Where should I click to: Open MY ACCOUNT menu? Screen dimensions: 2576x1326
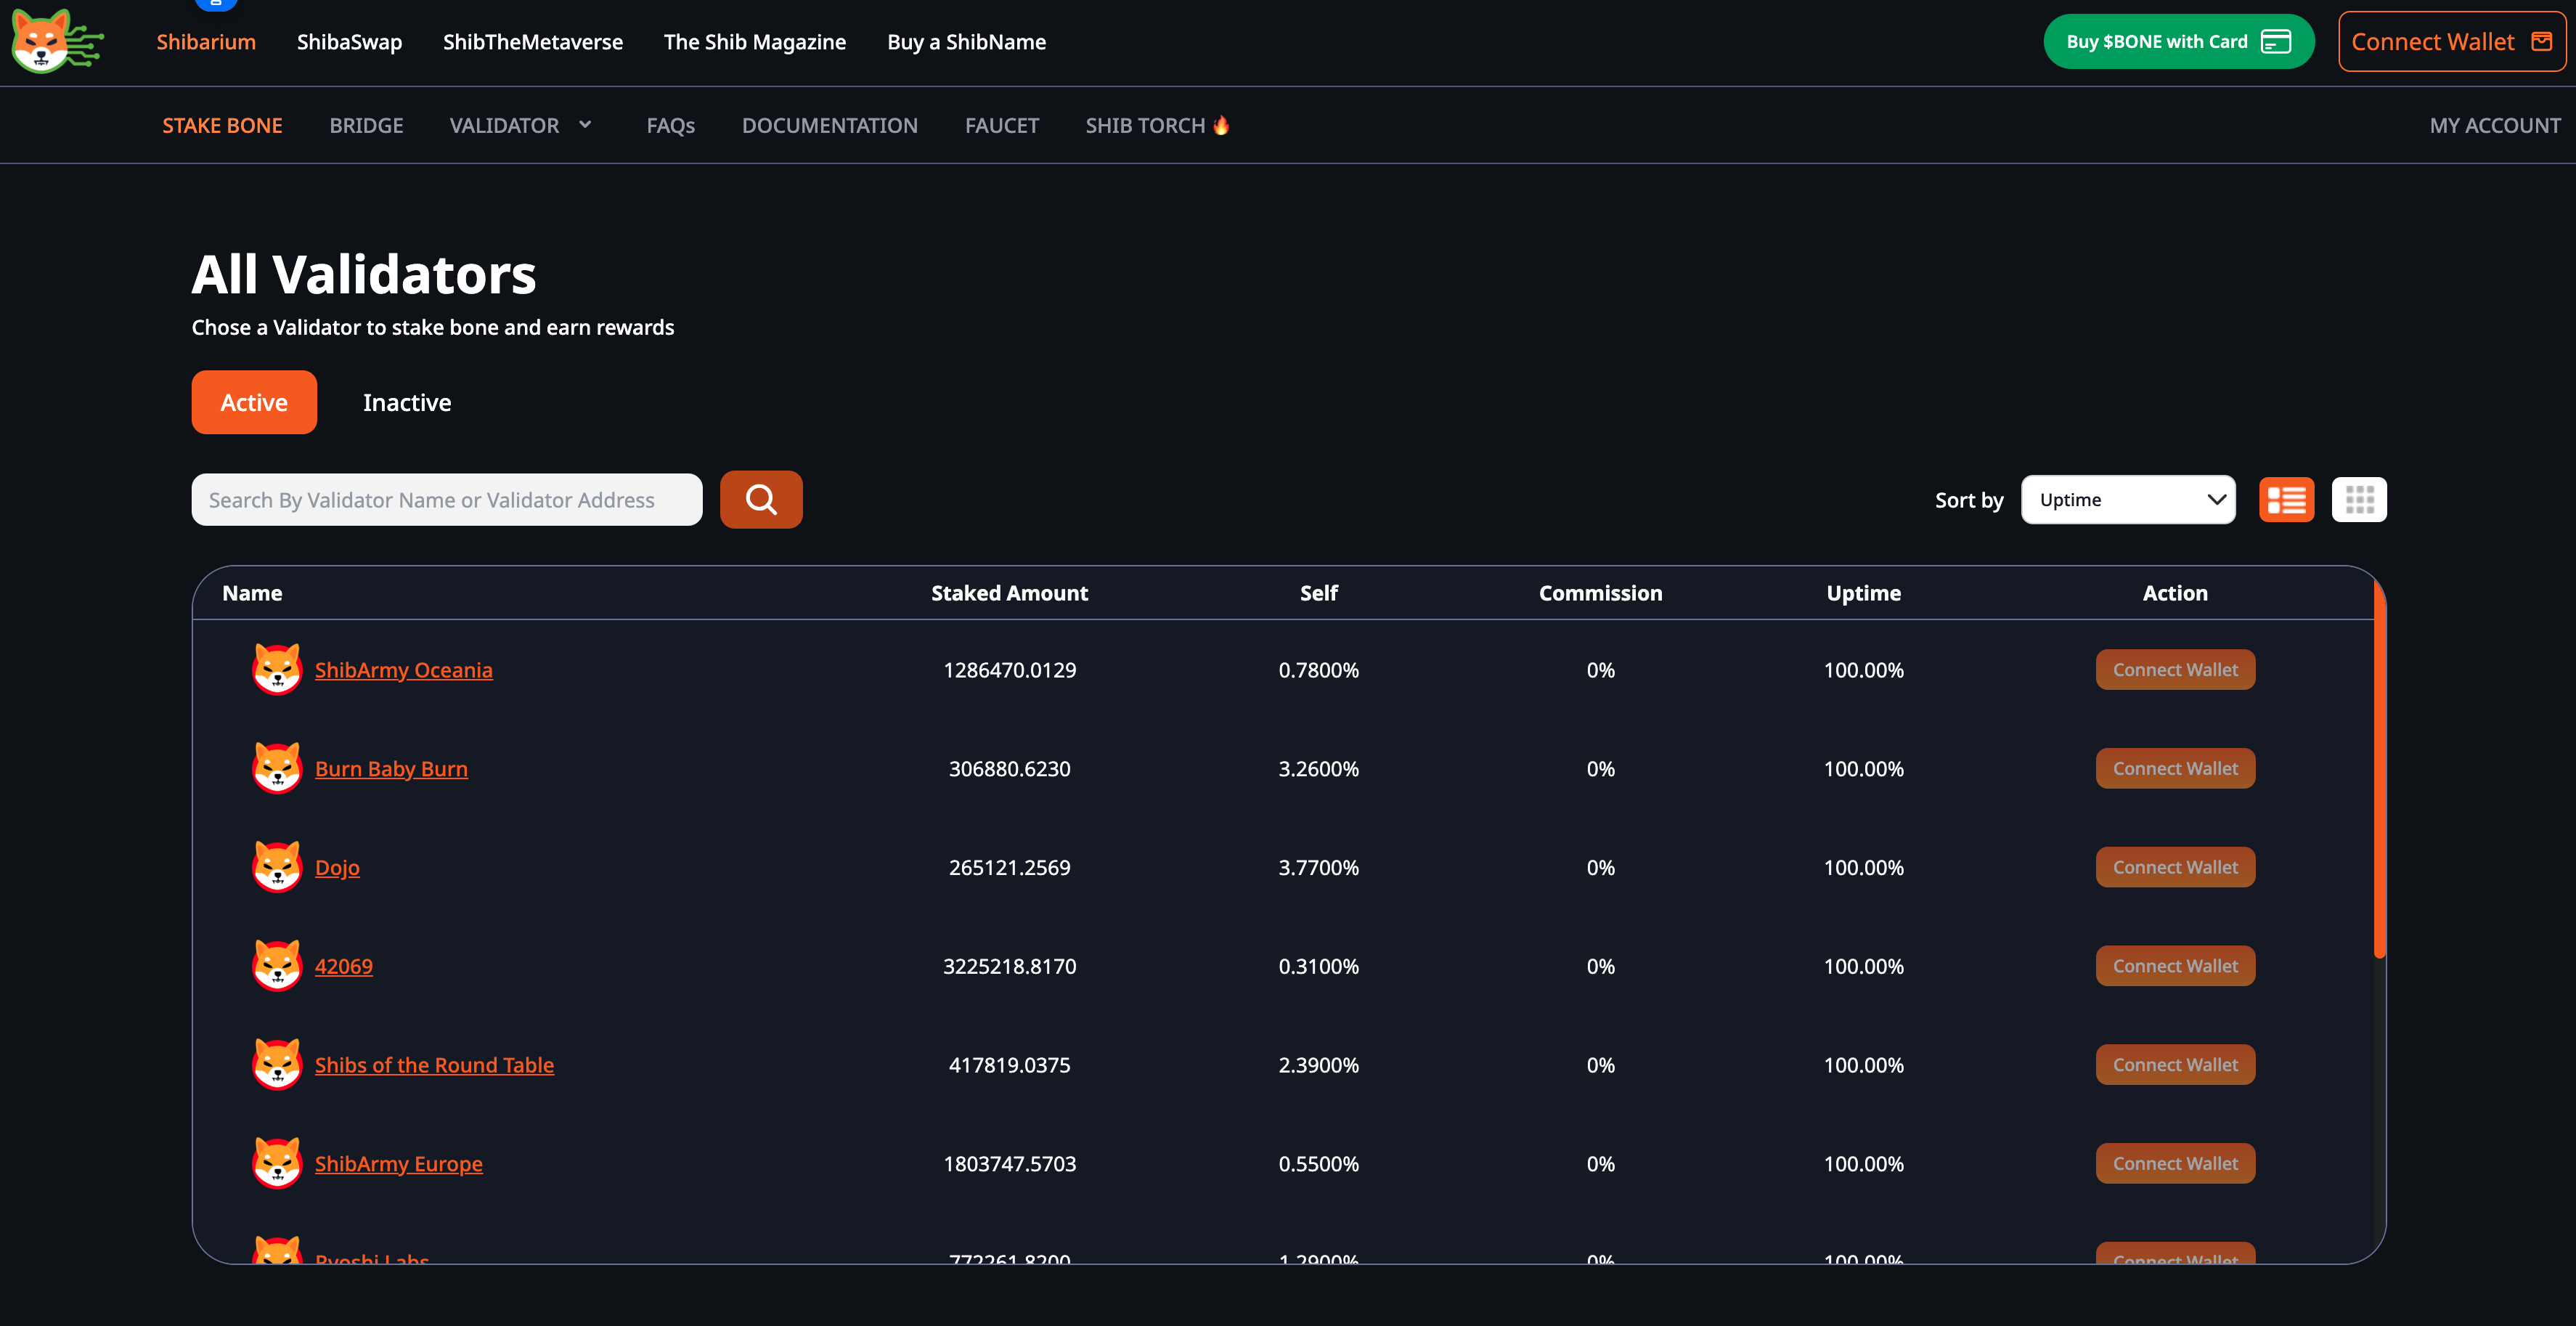pos(2494,125)
